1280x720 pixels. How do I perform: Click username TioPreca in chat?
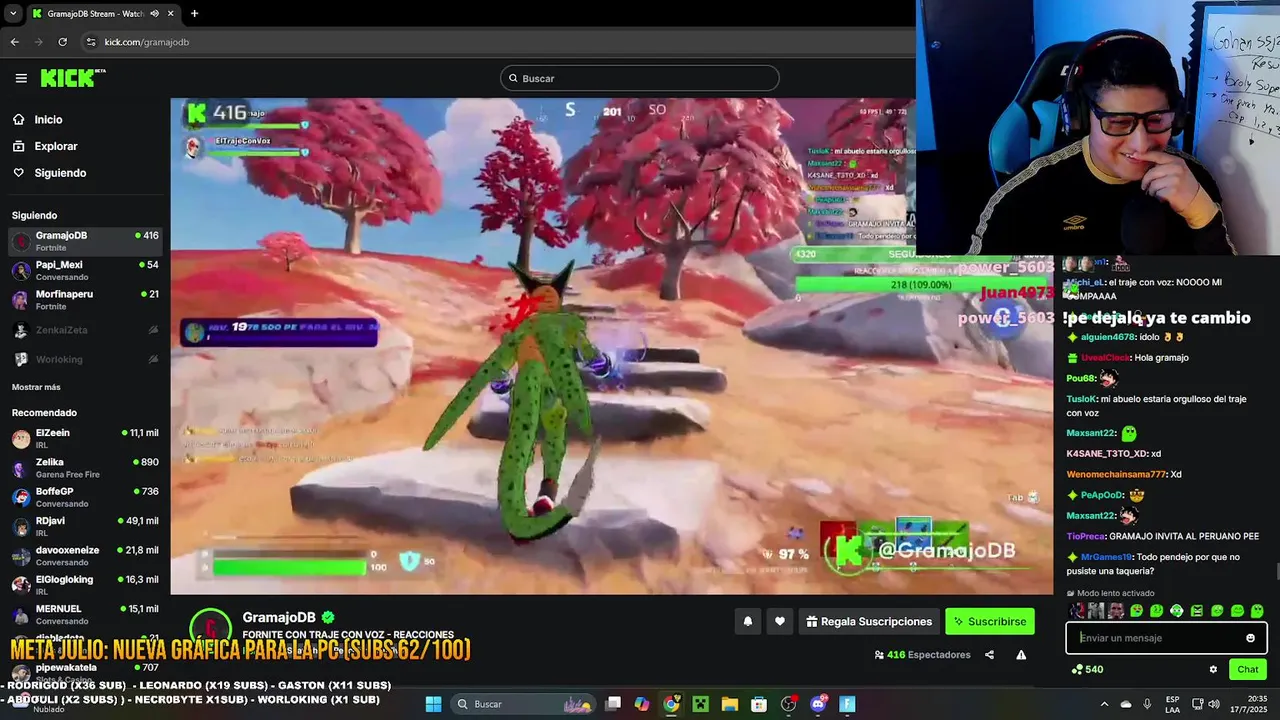point(1085,536)
